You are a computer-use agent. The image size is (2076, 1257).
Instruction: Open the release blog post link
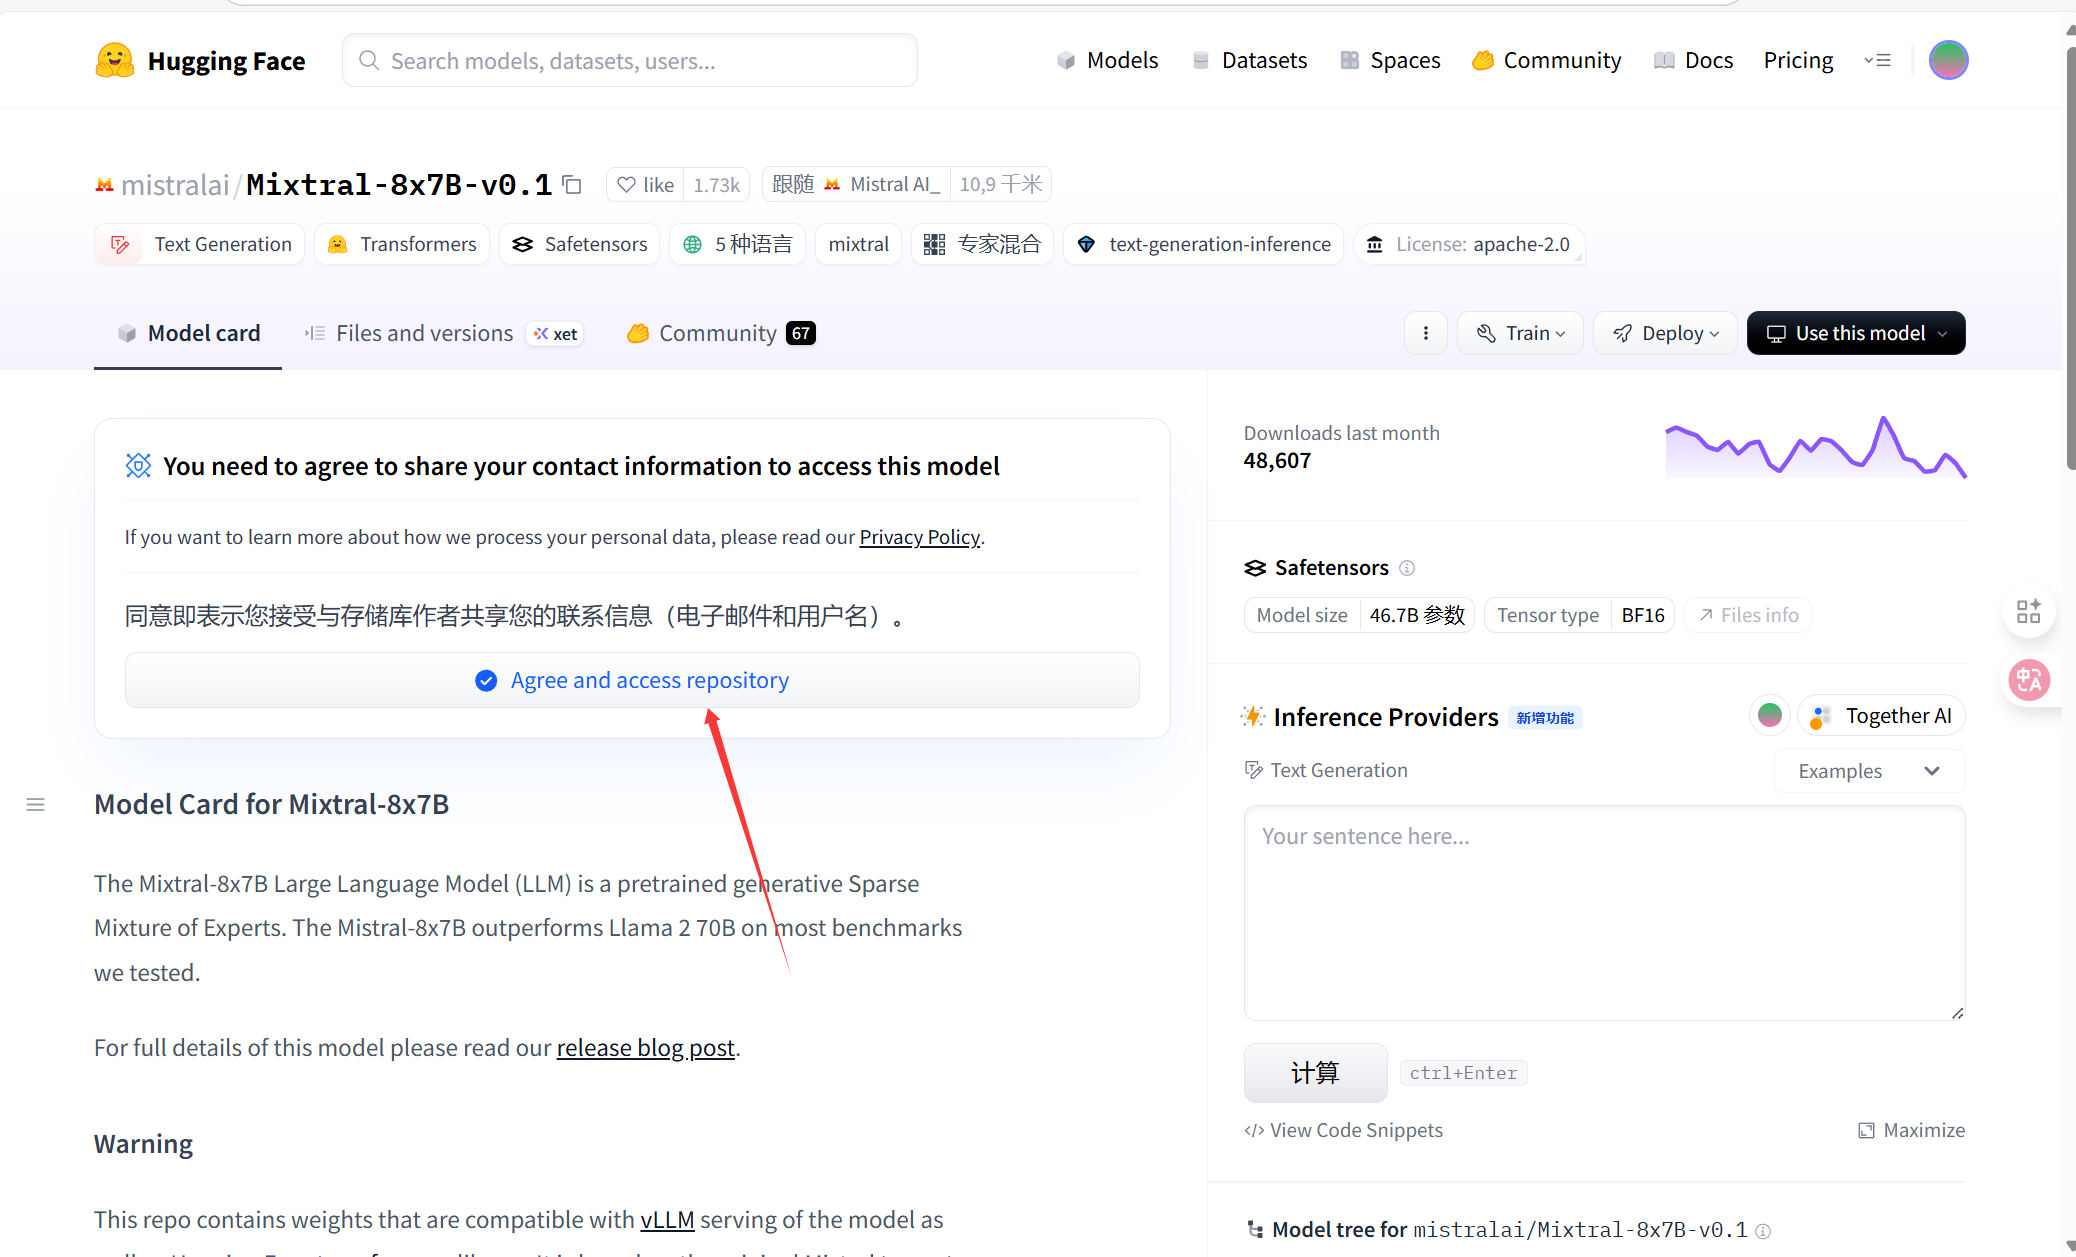click(645, 1047)
